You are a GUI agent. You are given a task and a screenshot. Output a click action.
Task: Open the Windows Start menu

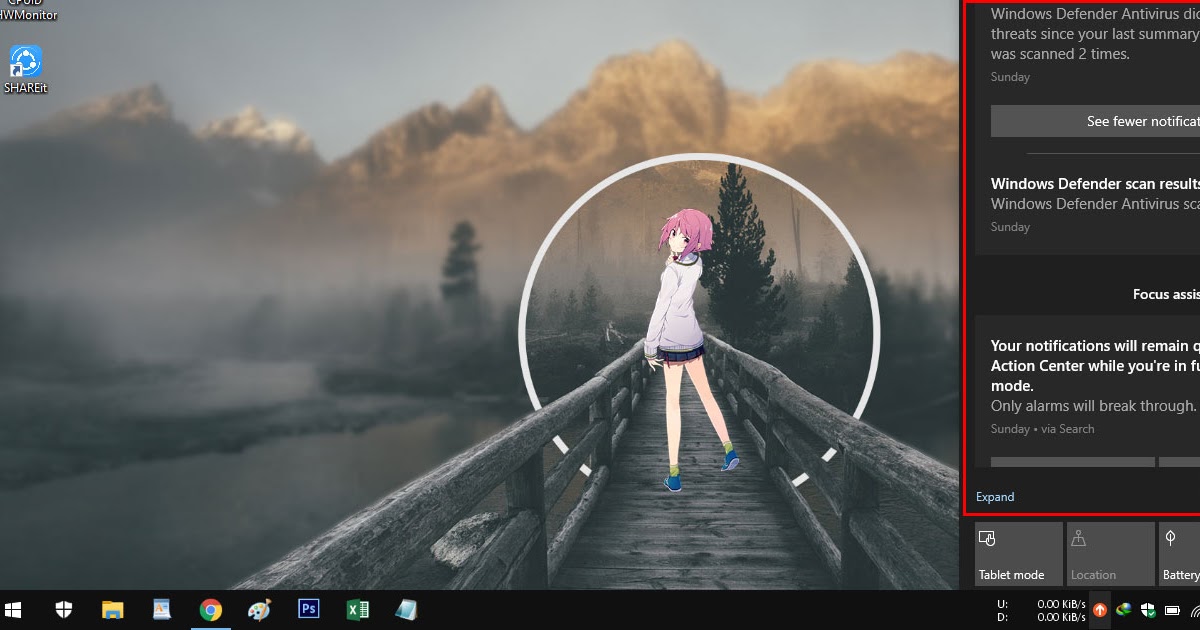click(x=14, y=609)
